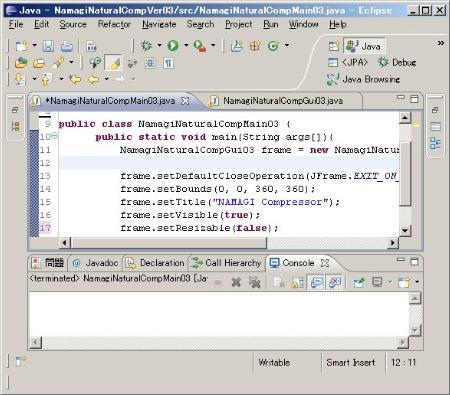Close the NamagiNaturalCompMain03.java editor tab
The image size is (450, 395).
(x=185, y=101)
